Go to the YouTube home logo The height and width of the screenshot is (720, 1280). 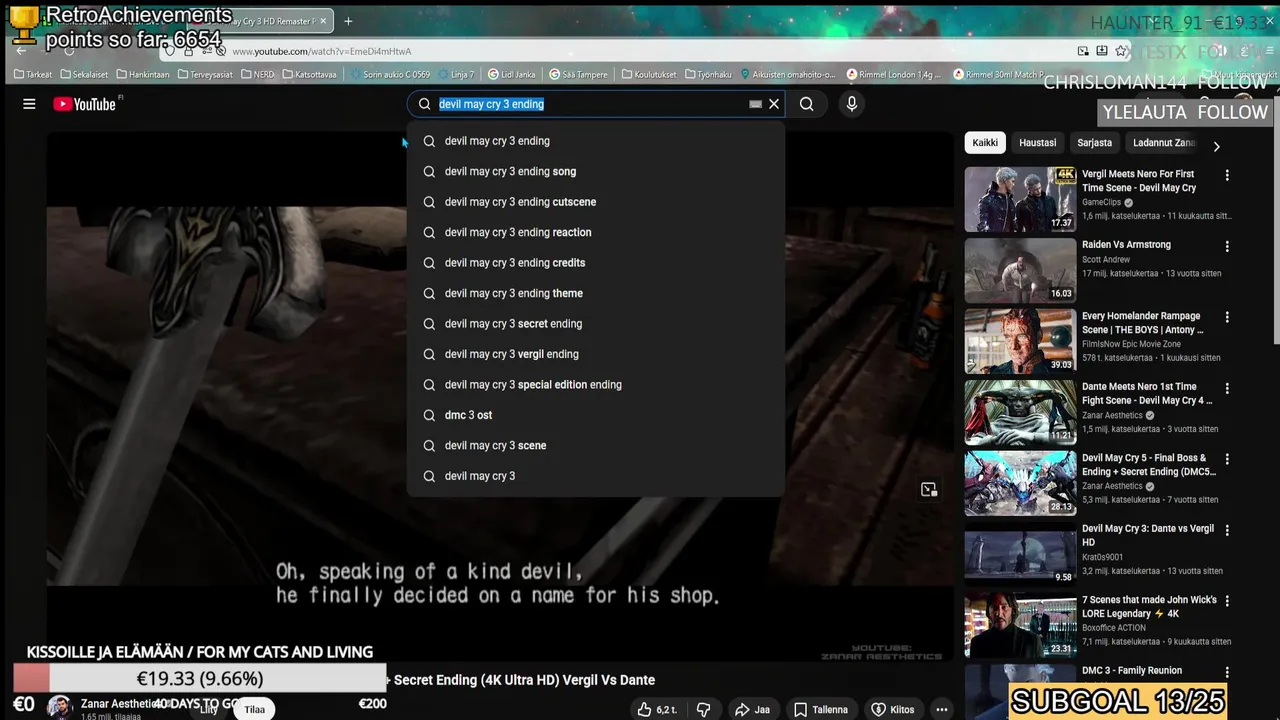(85, 104)
